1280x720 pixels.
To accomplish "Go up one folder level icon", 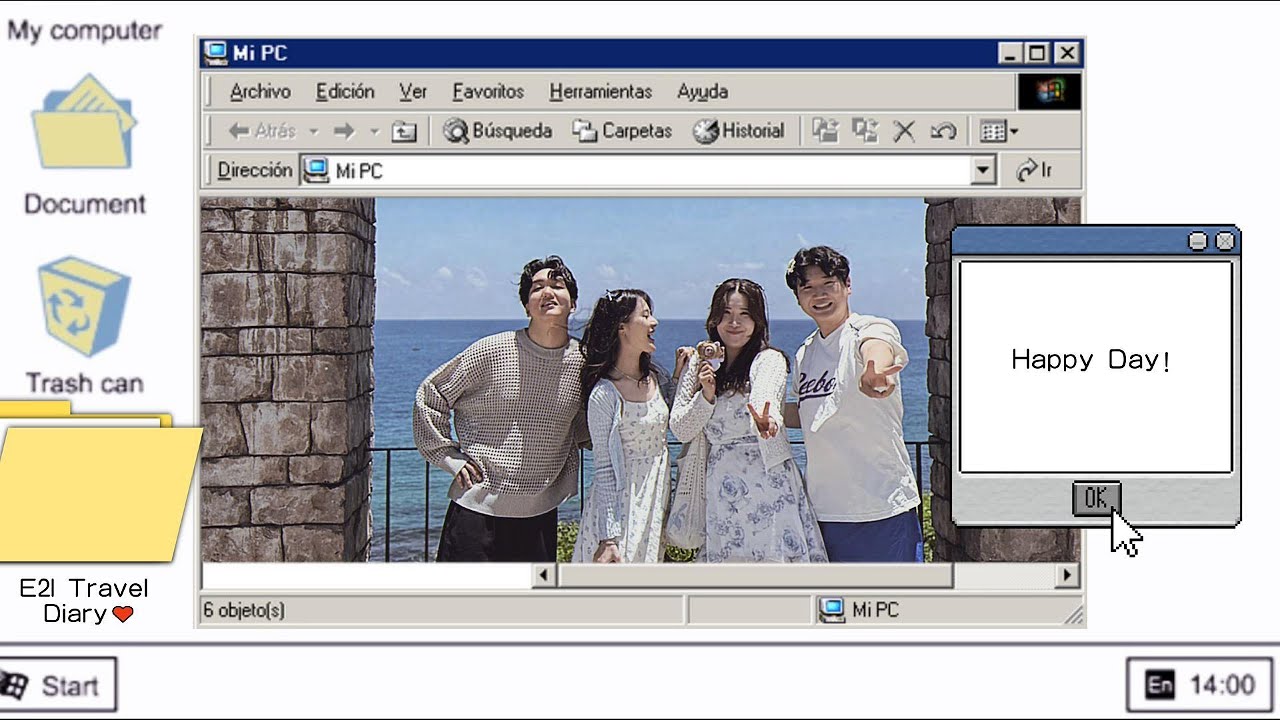I will 403,131.
